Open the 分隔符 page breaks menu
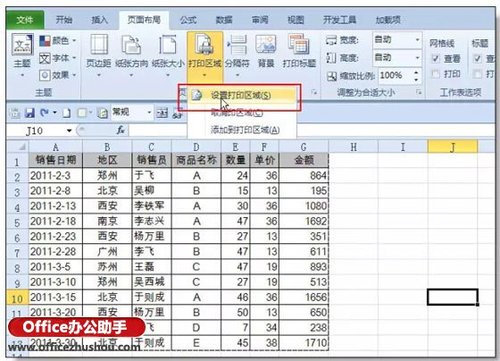 tap(237, 55)
